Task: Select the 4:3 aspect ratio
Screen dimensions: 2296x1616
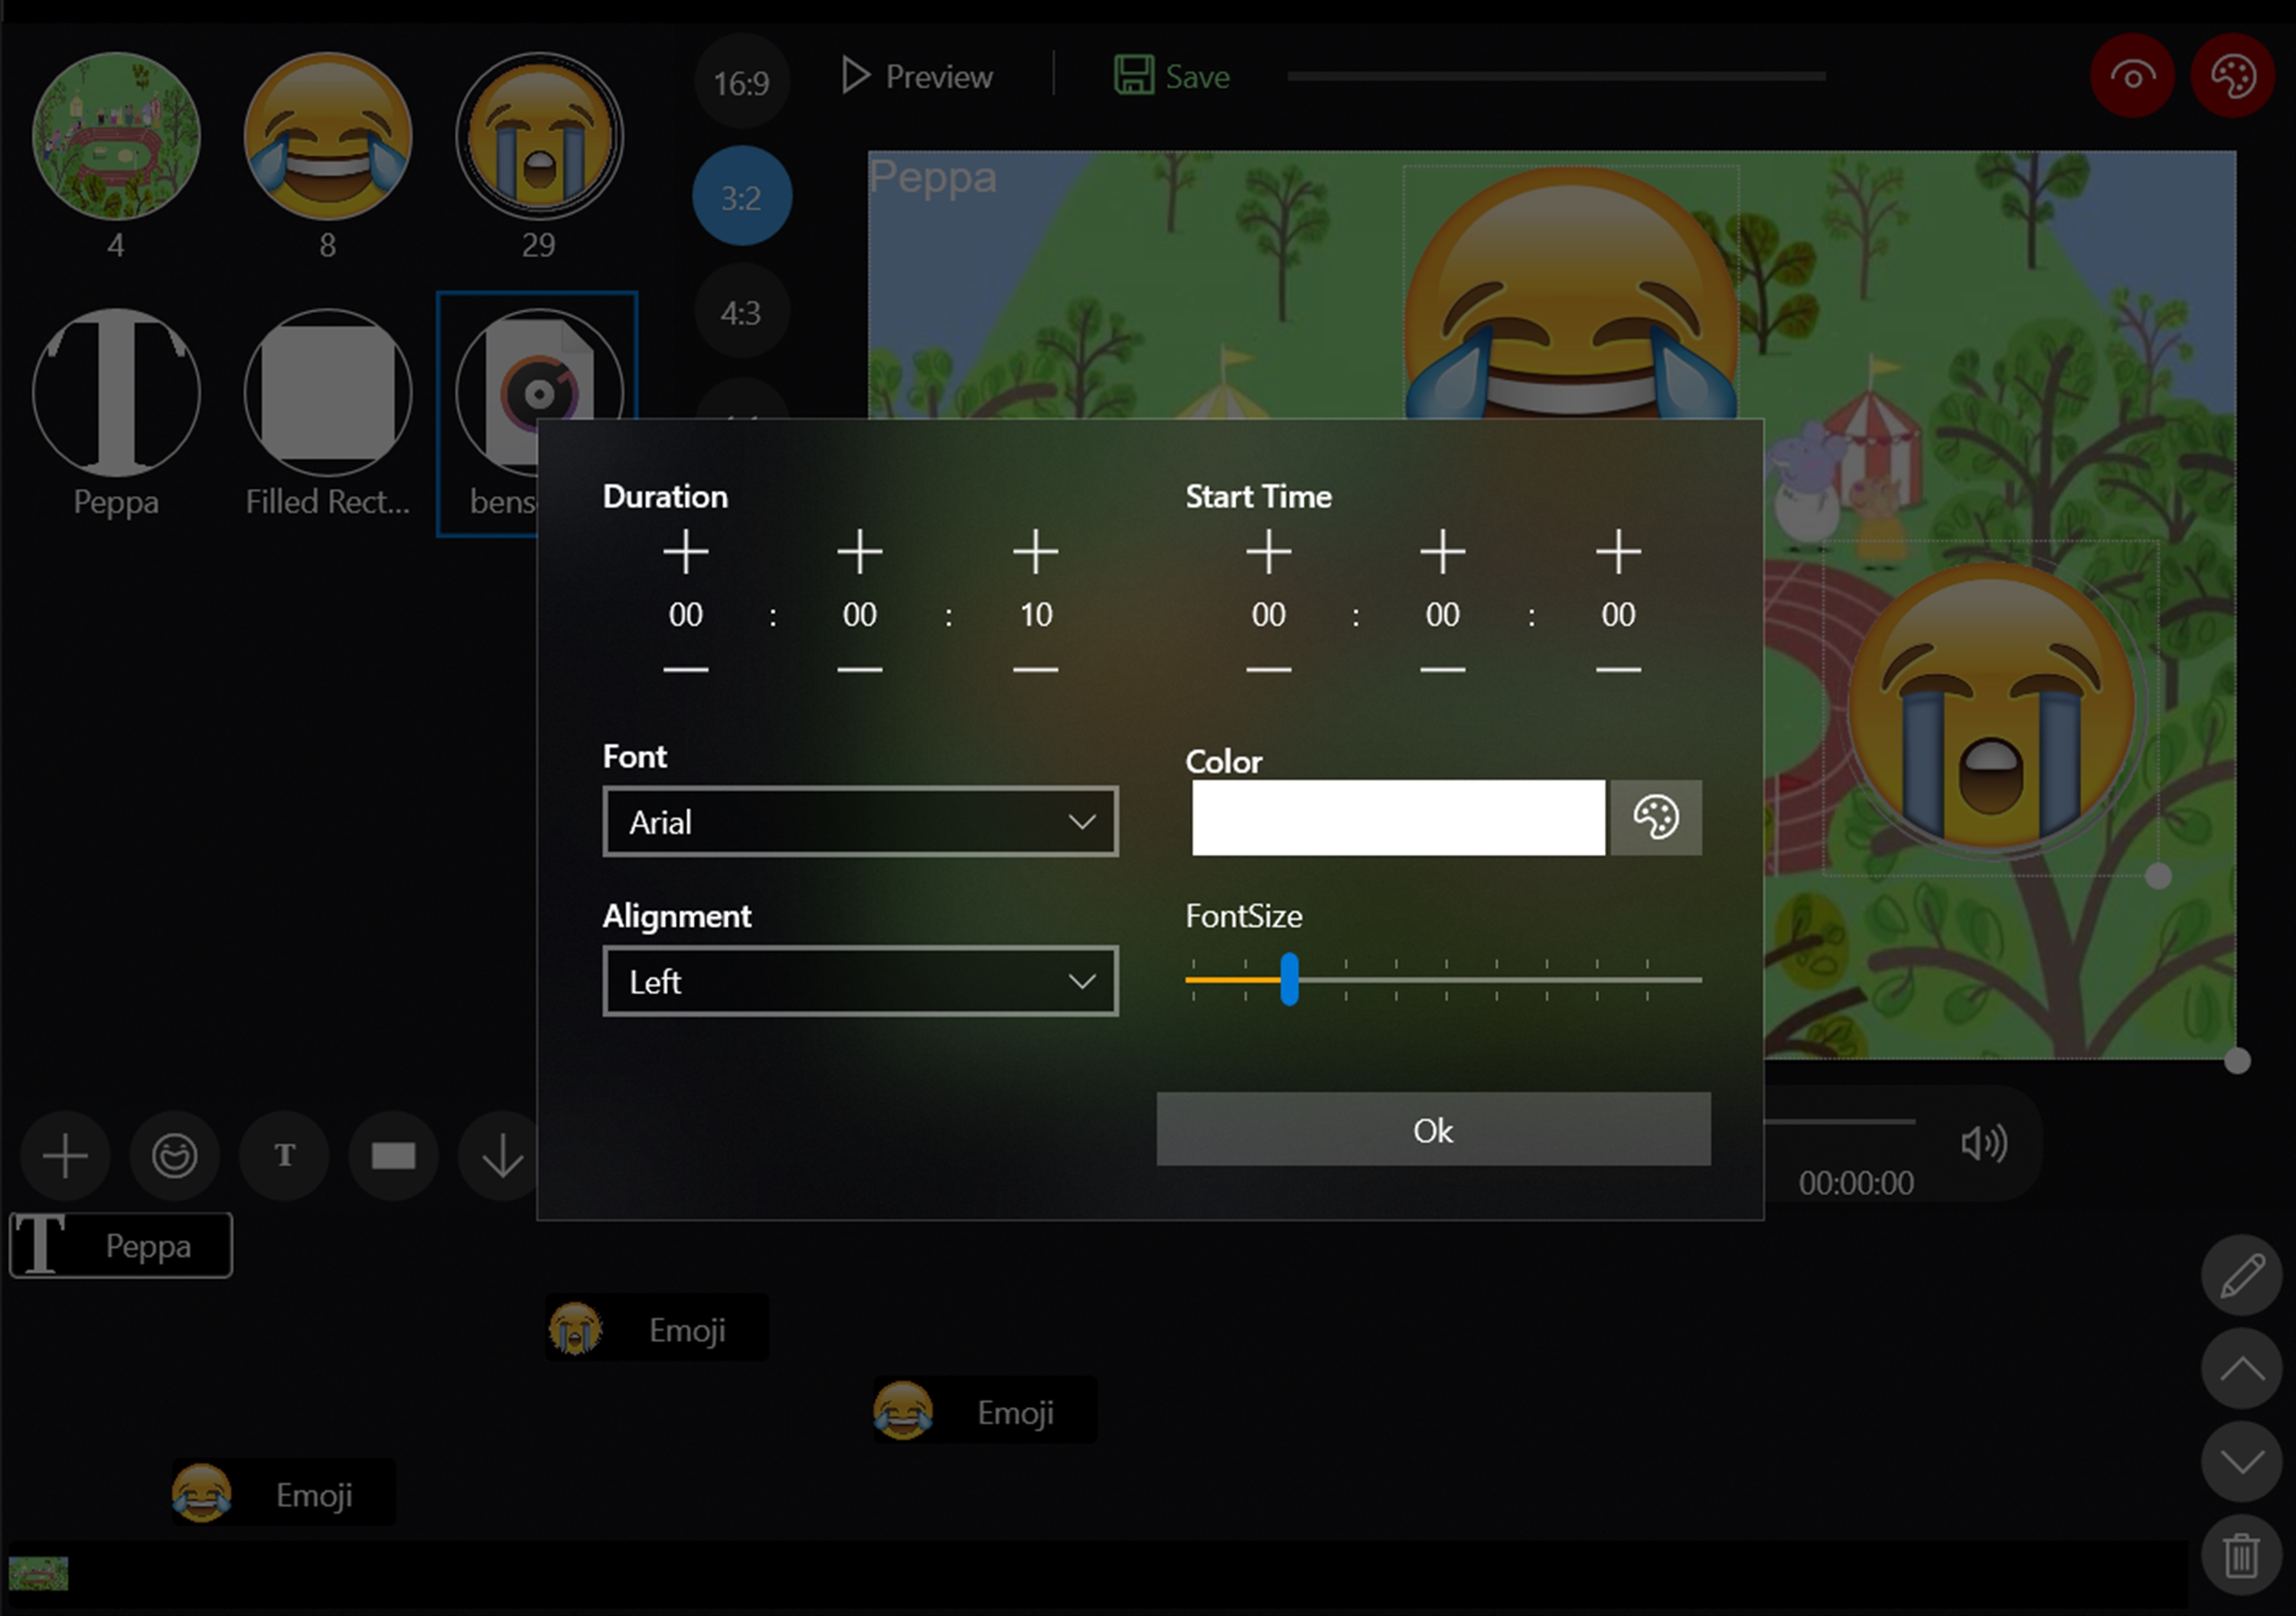Action: pos(741,313)
